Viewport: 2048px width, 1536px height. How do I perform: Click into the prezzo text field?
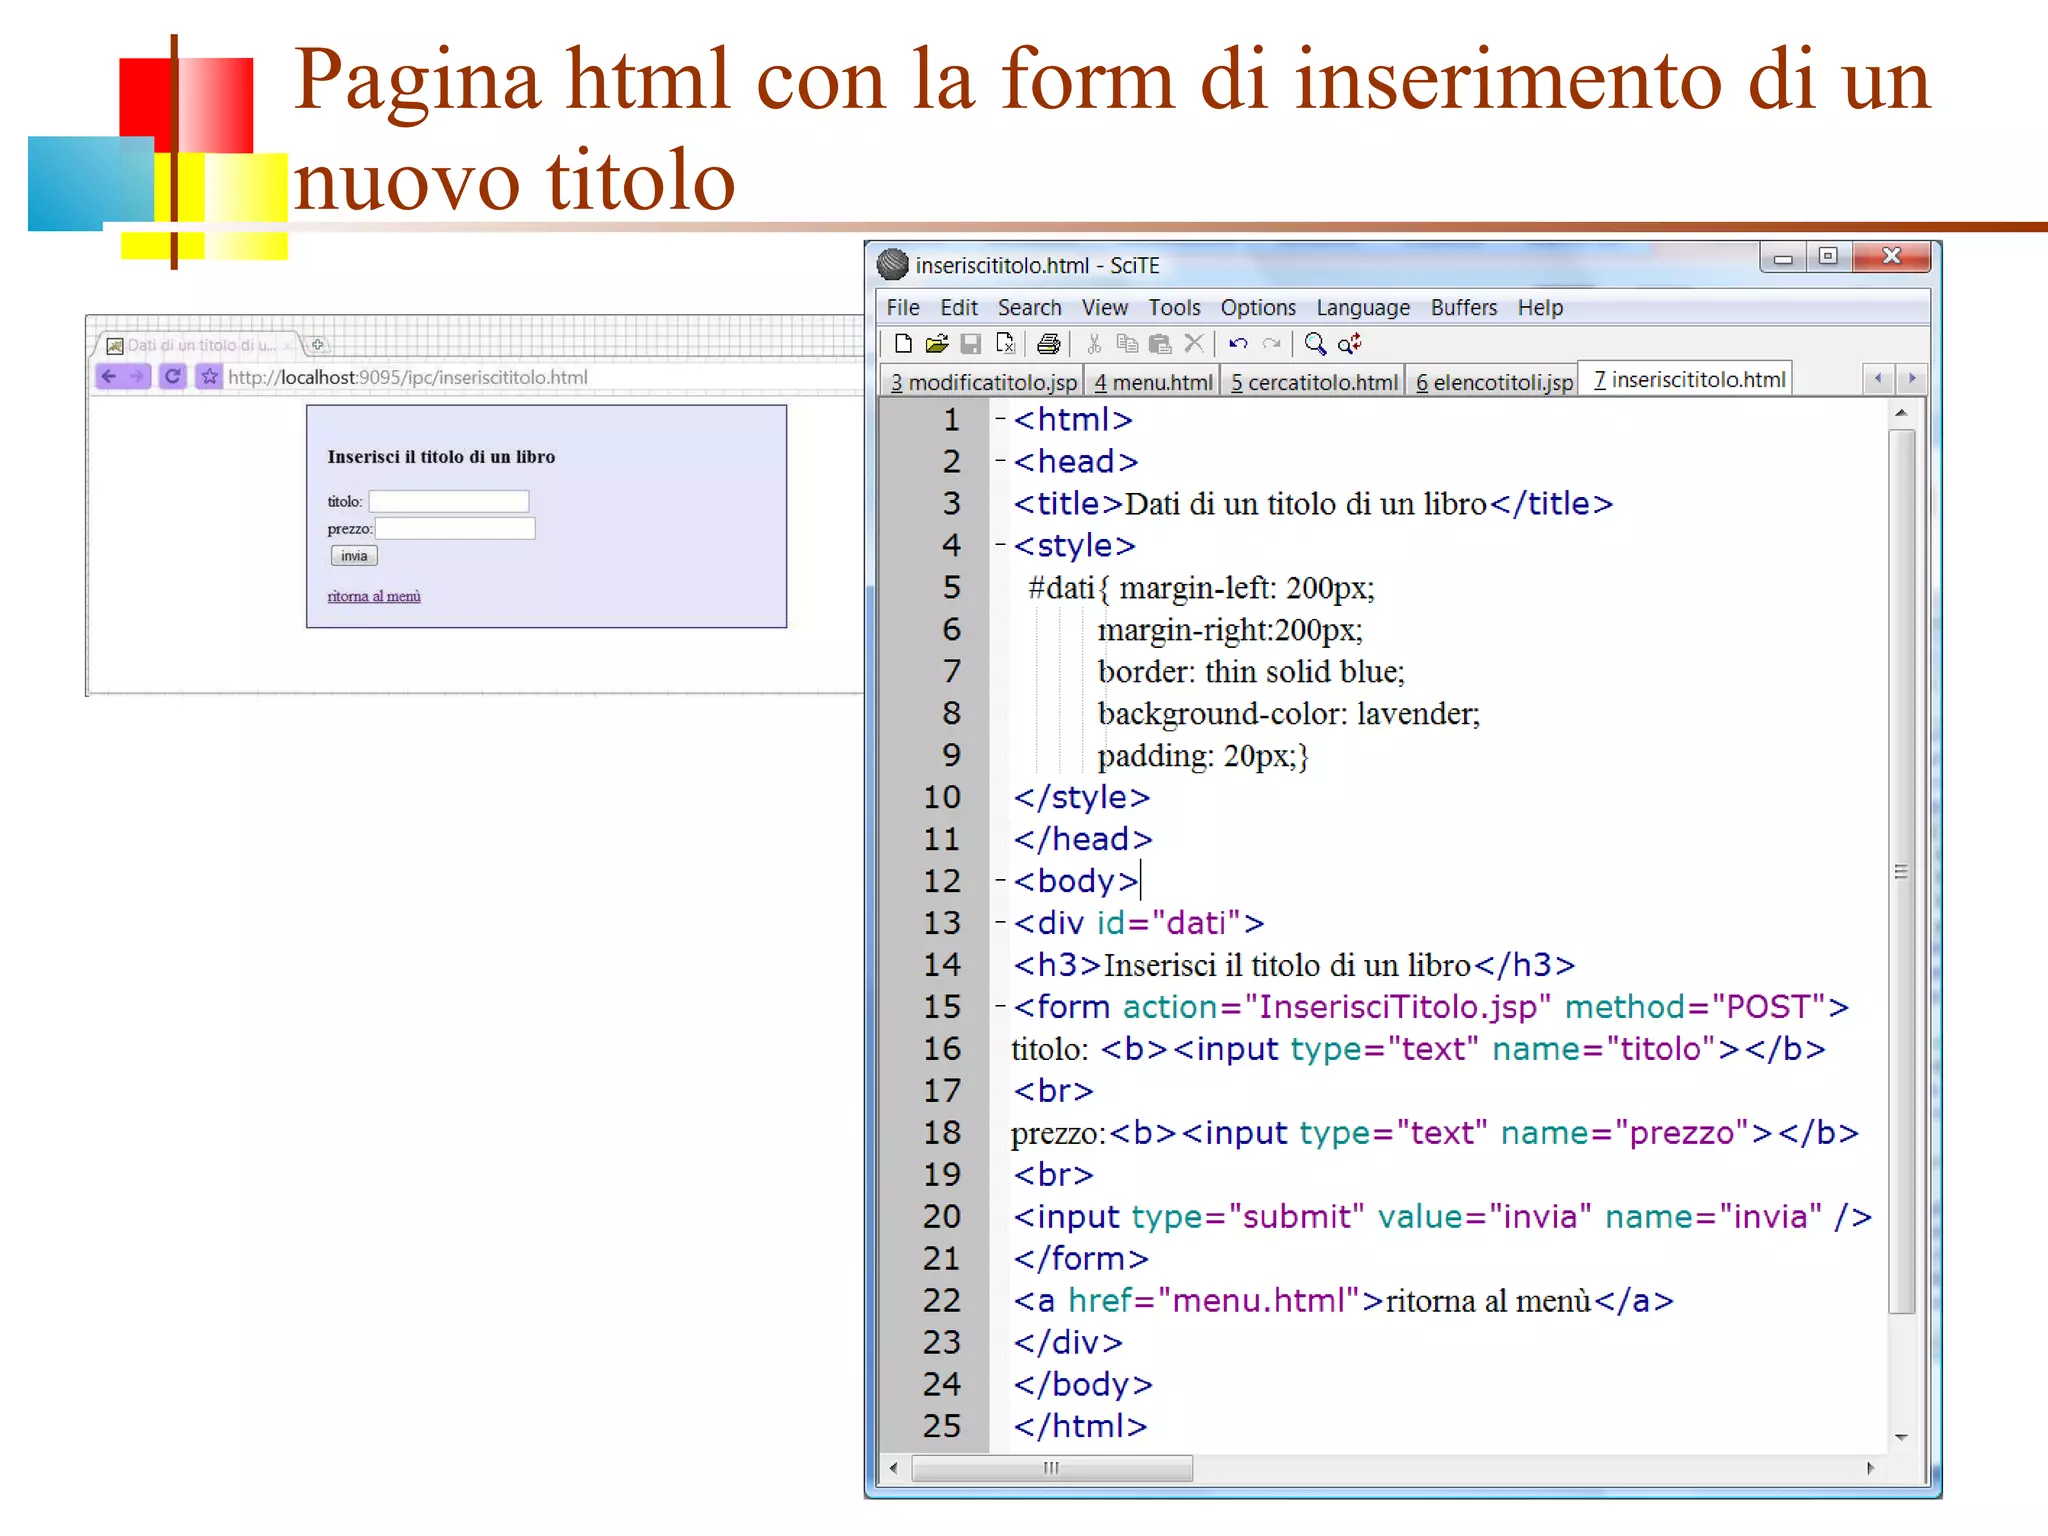pyautogui.click(x=455, y=528)
